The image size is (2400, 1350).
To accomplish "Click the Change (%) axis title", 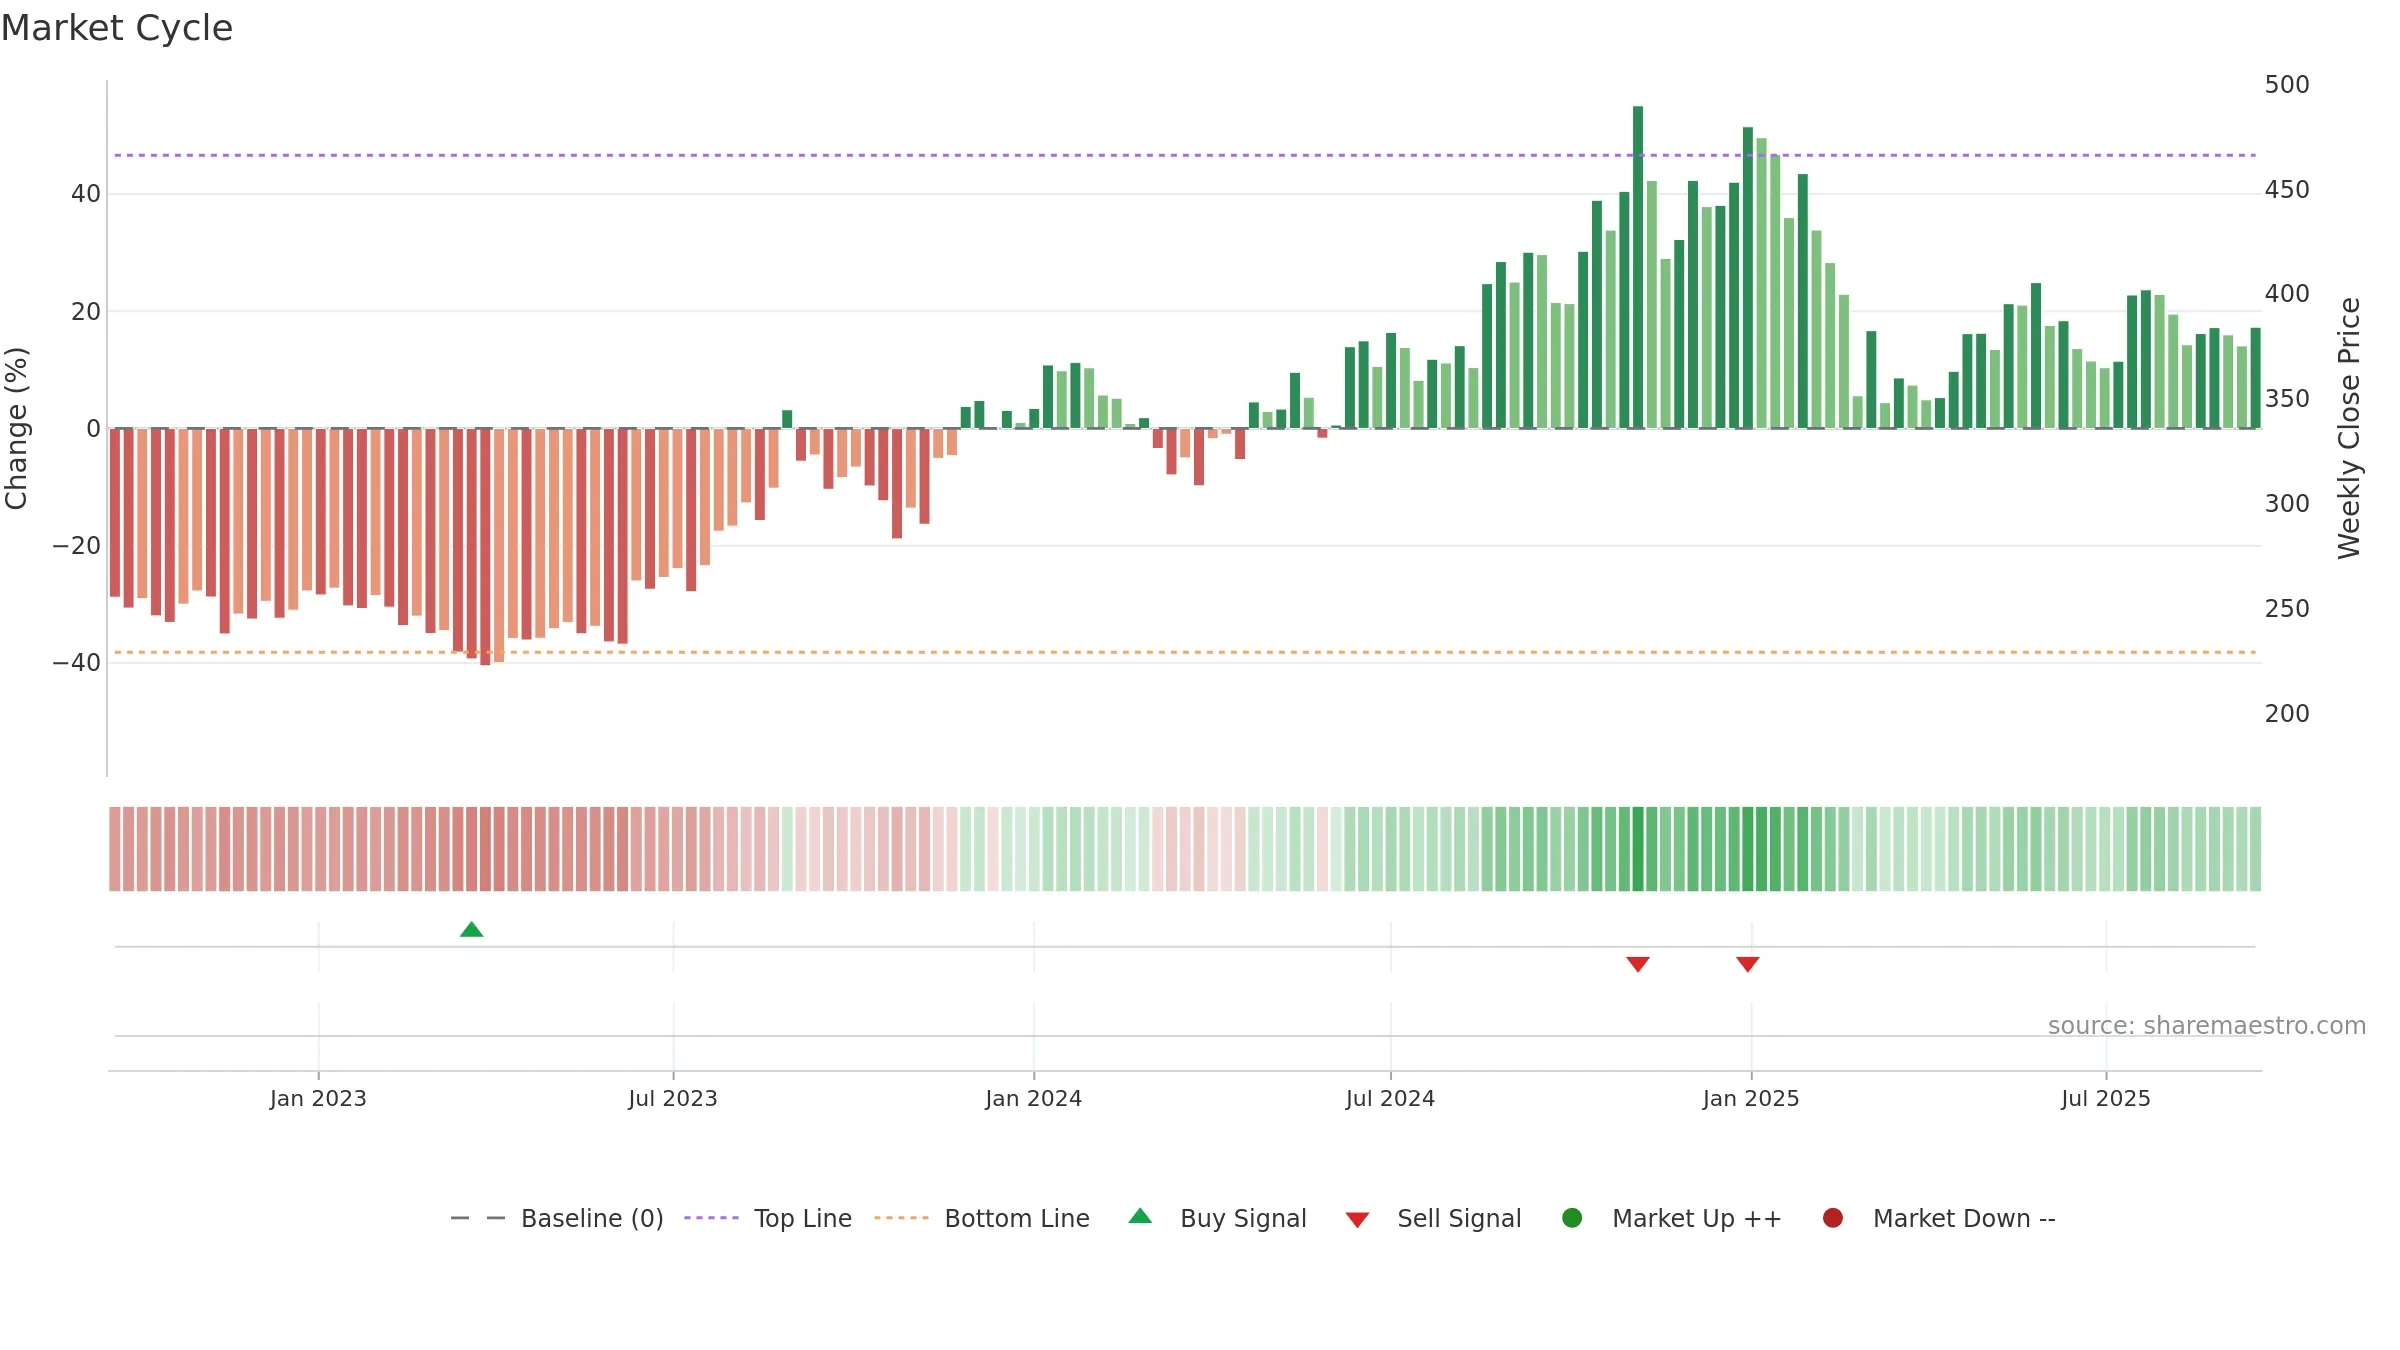I will click(16, 428).
